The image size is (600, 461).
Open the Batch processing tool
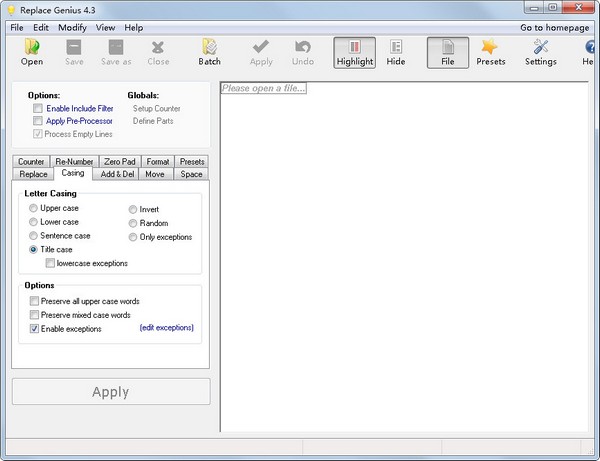point(209,52)
